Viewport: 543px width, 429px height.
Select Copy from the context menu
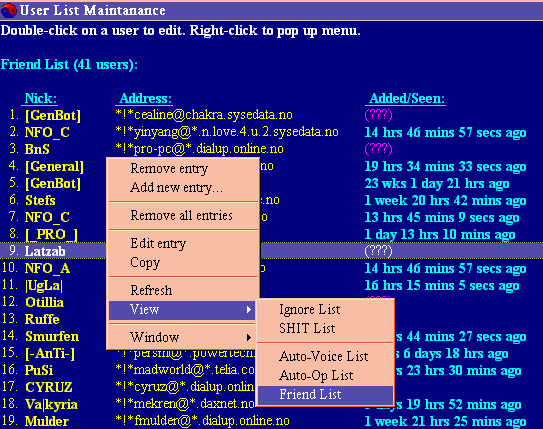pyautogui.click(x=145, y=263)
